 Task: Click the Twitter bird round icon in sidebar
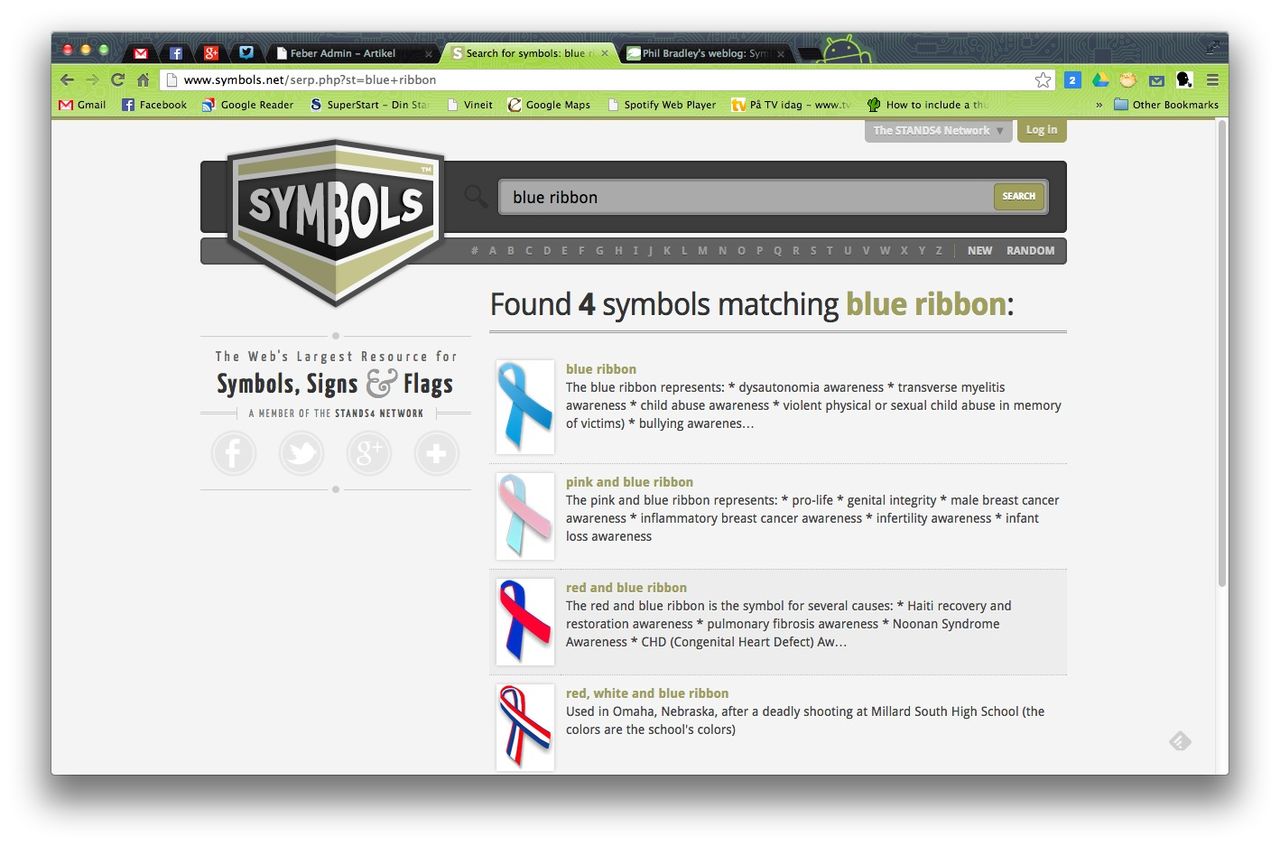pyautogui.click(x=301, y=453)
